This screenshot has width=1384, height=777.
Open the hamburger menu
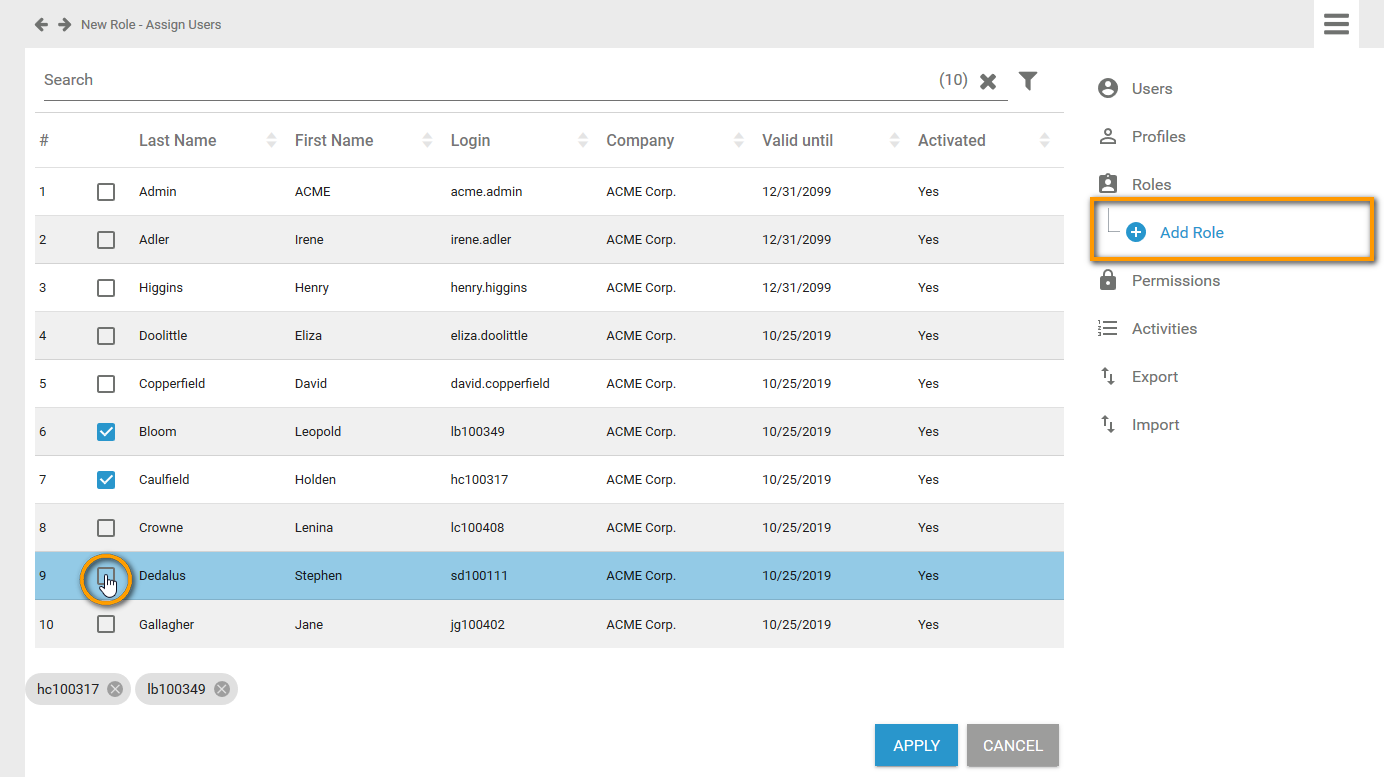coord(1336,24)
